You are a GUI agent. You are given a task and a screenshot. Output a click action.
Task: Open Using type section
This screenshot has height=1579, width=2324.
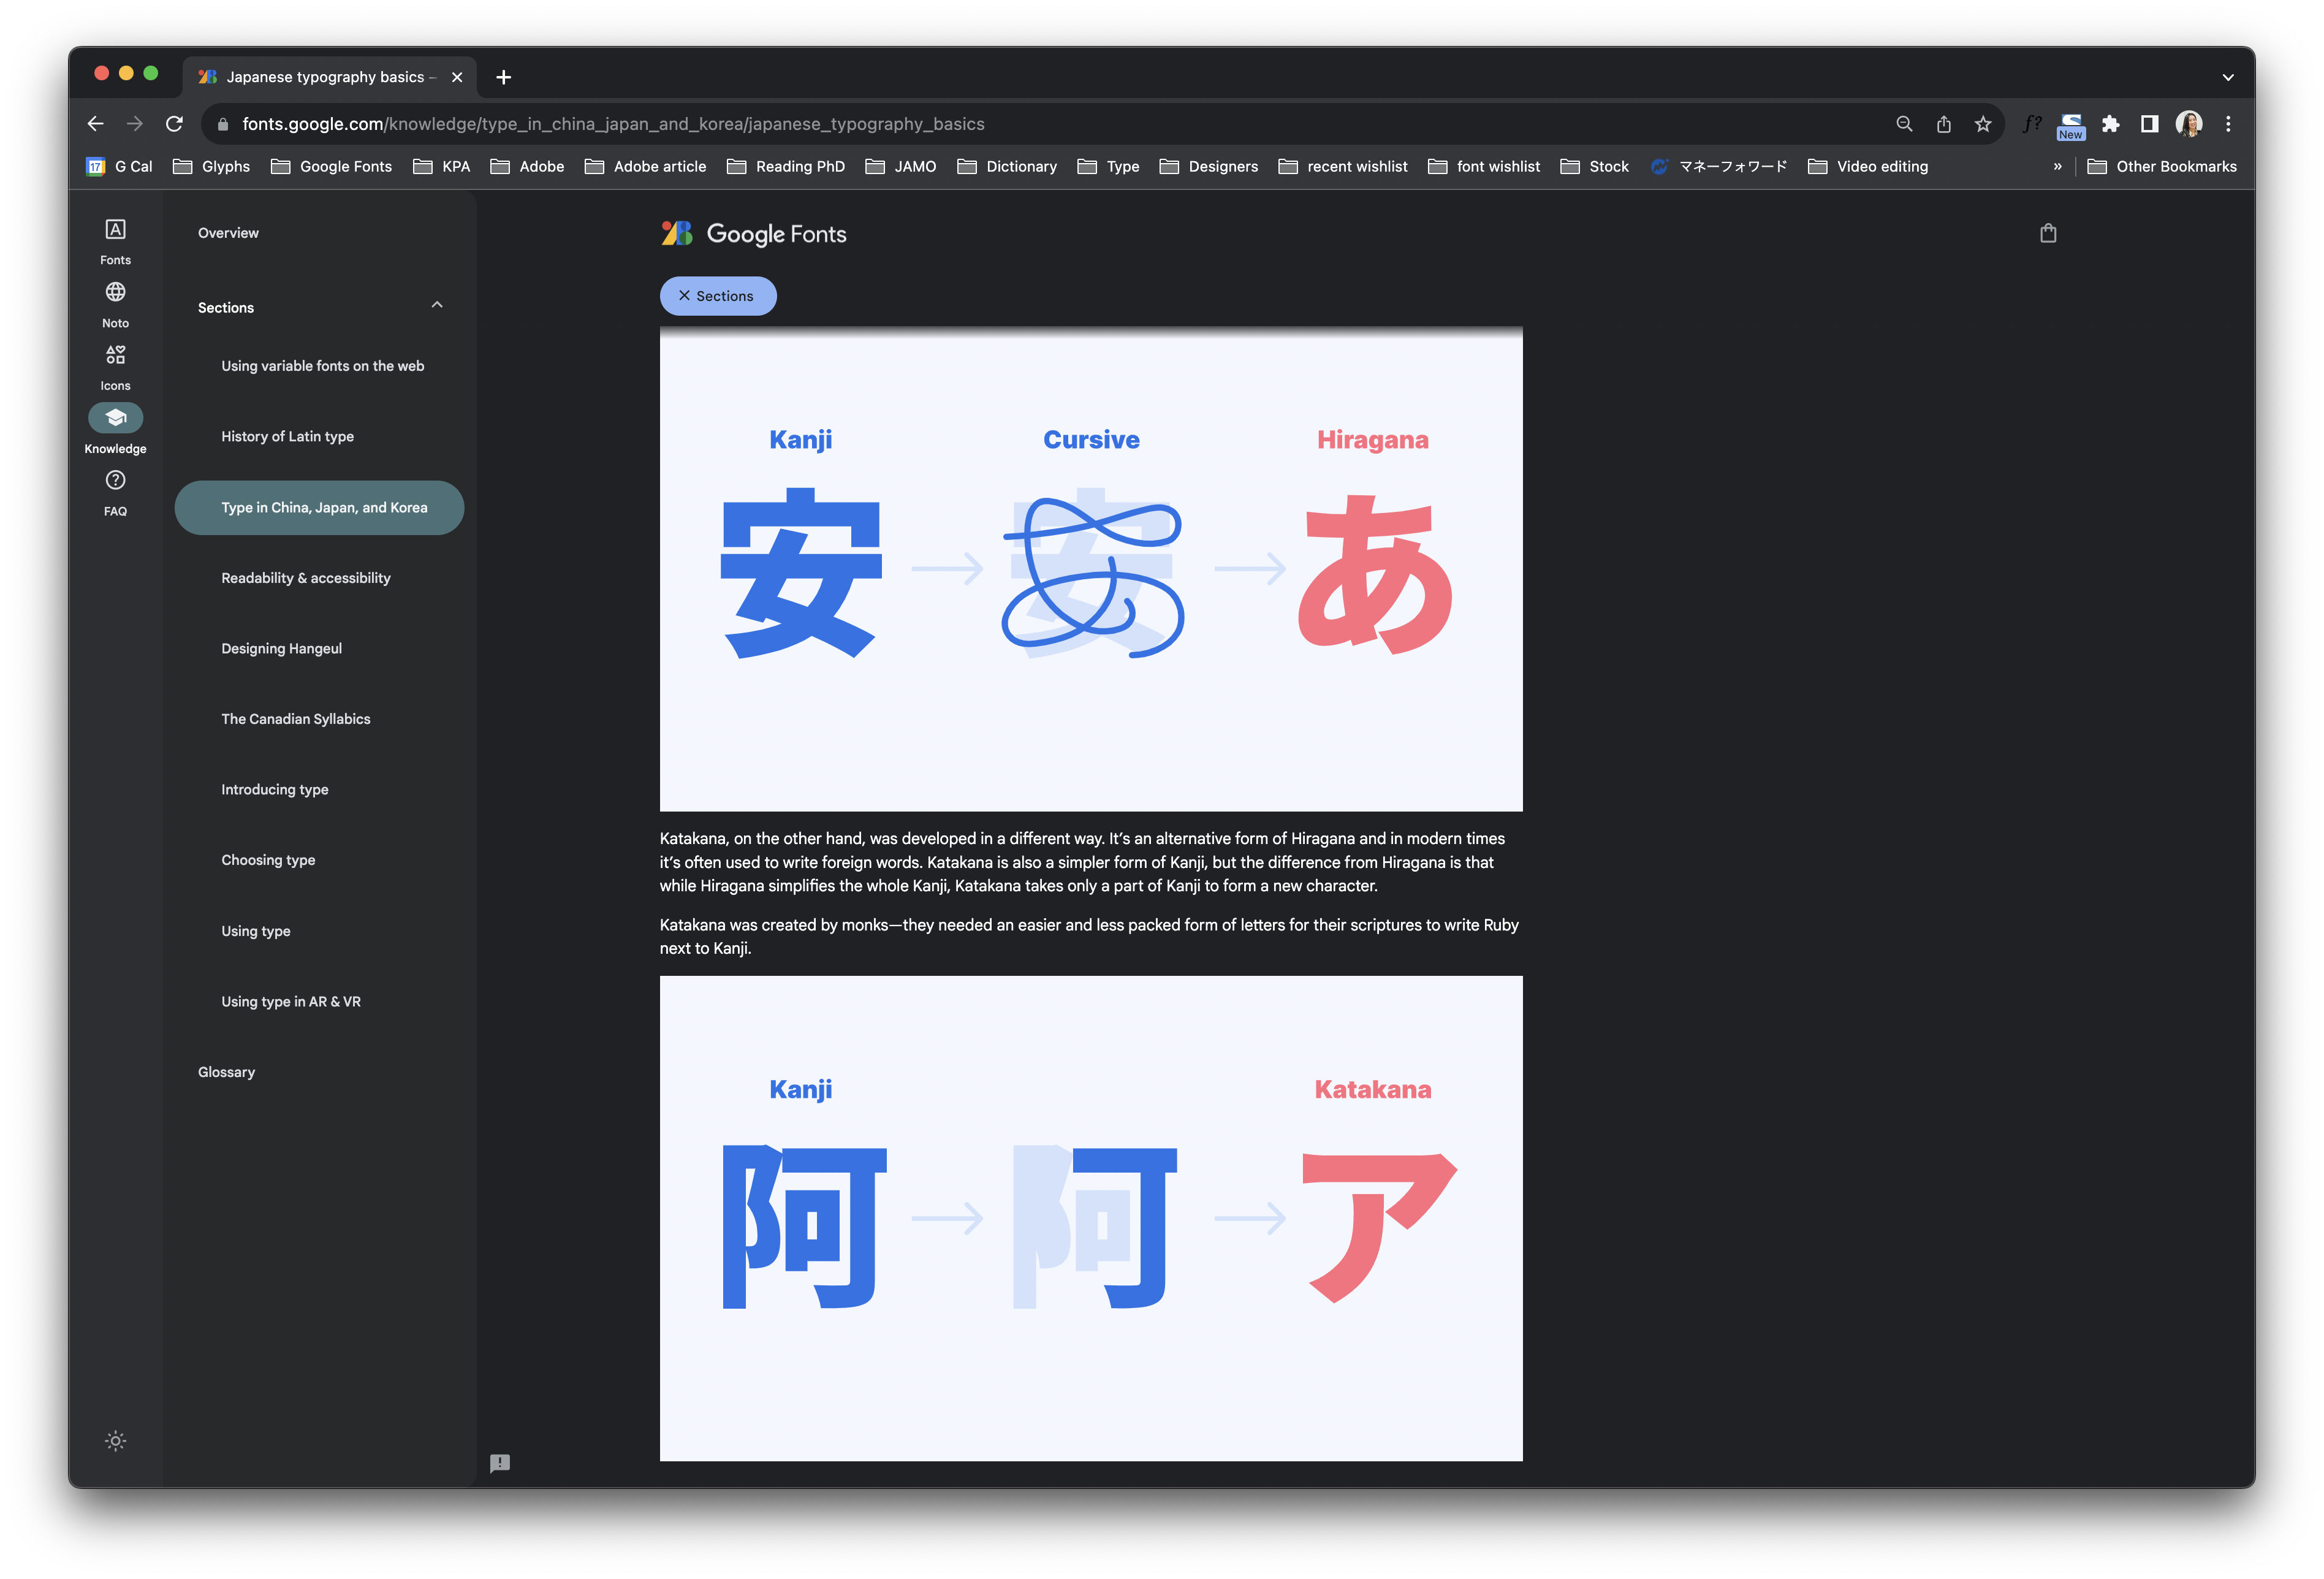pos(256,930)
